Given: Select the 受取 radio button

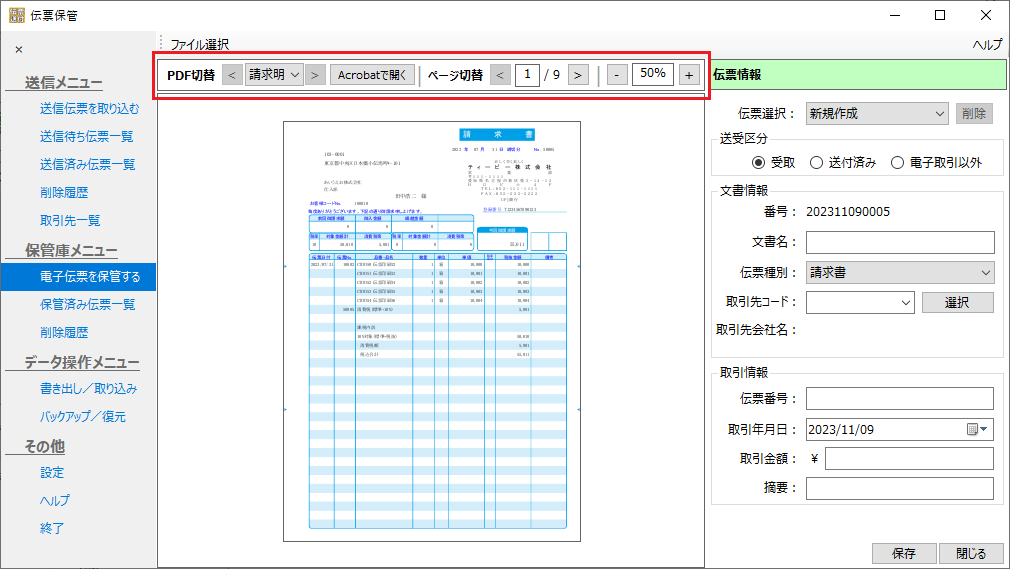Looking at the screenshot, I should click(x=758, y=162).
